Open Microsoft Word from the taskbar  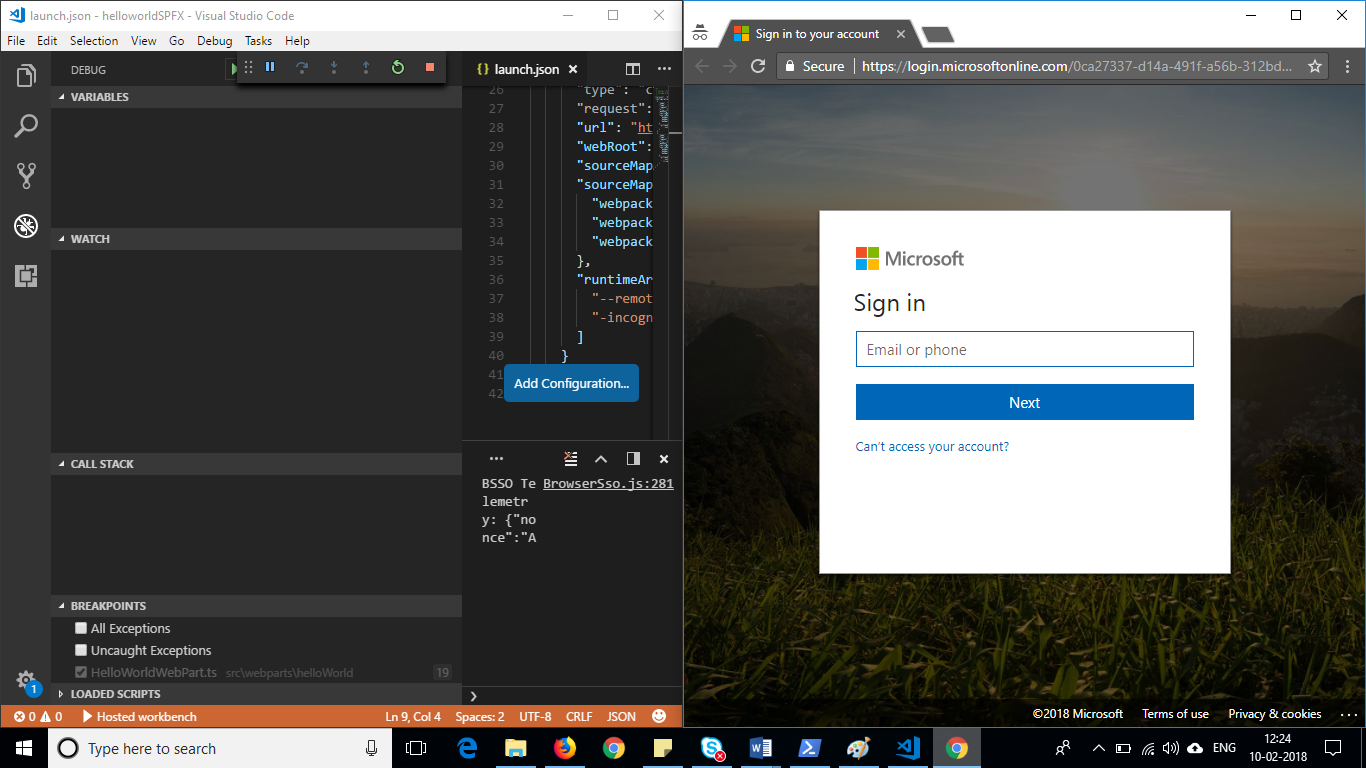[762, 748]
